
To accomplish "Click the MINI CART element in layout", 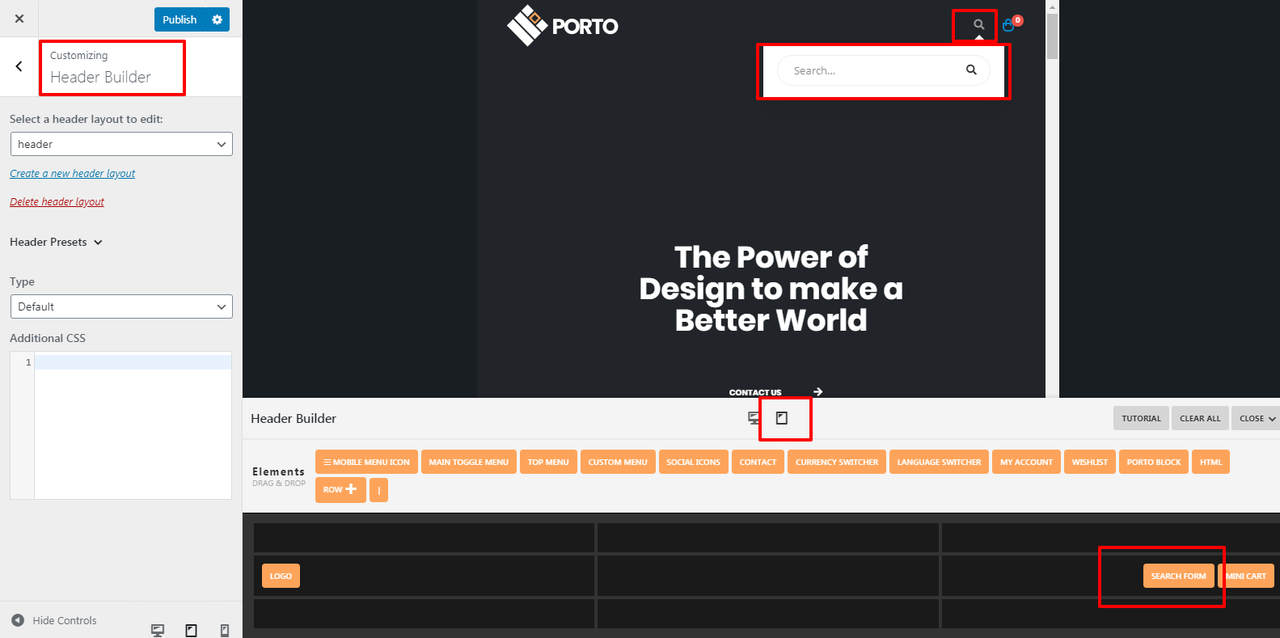I will 1246,576.
